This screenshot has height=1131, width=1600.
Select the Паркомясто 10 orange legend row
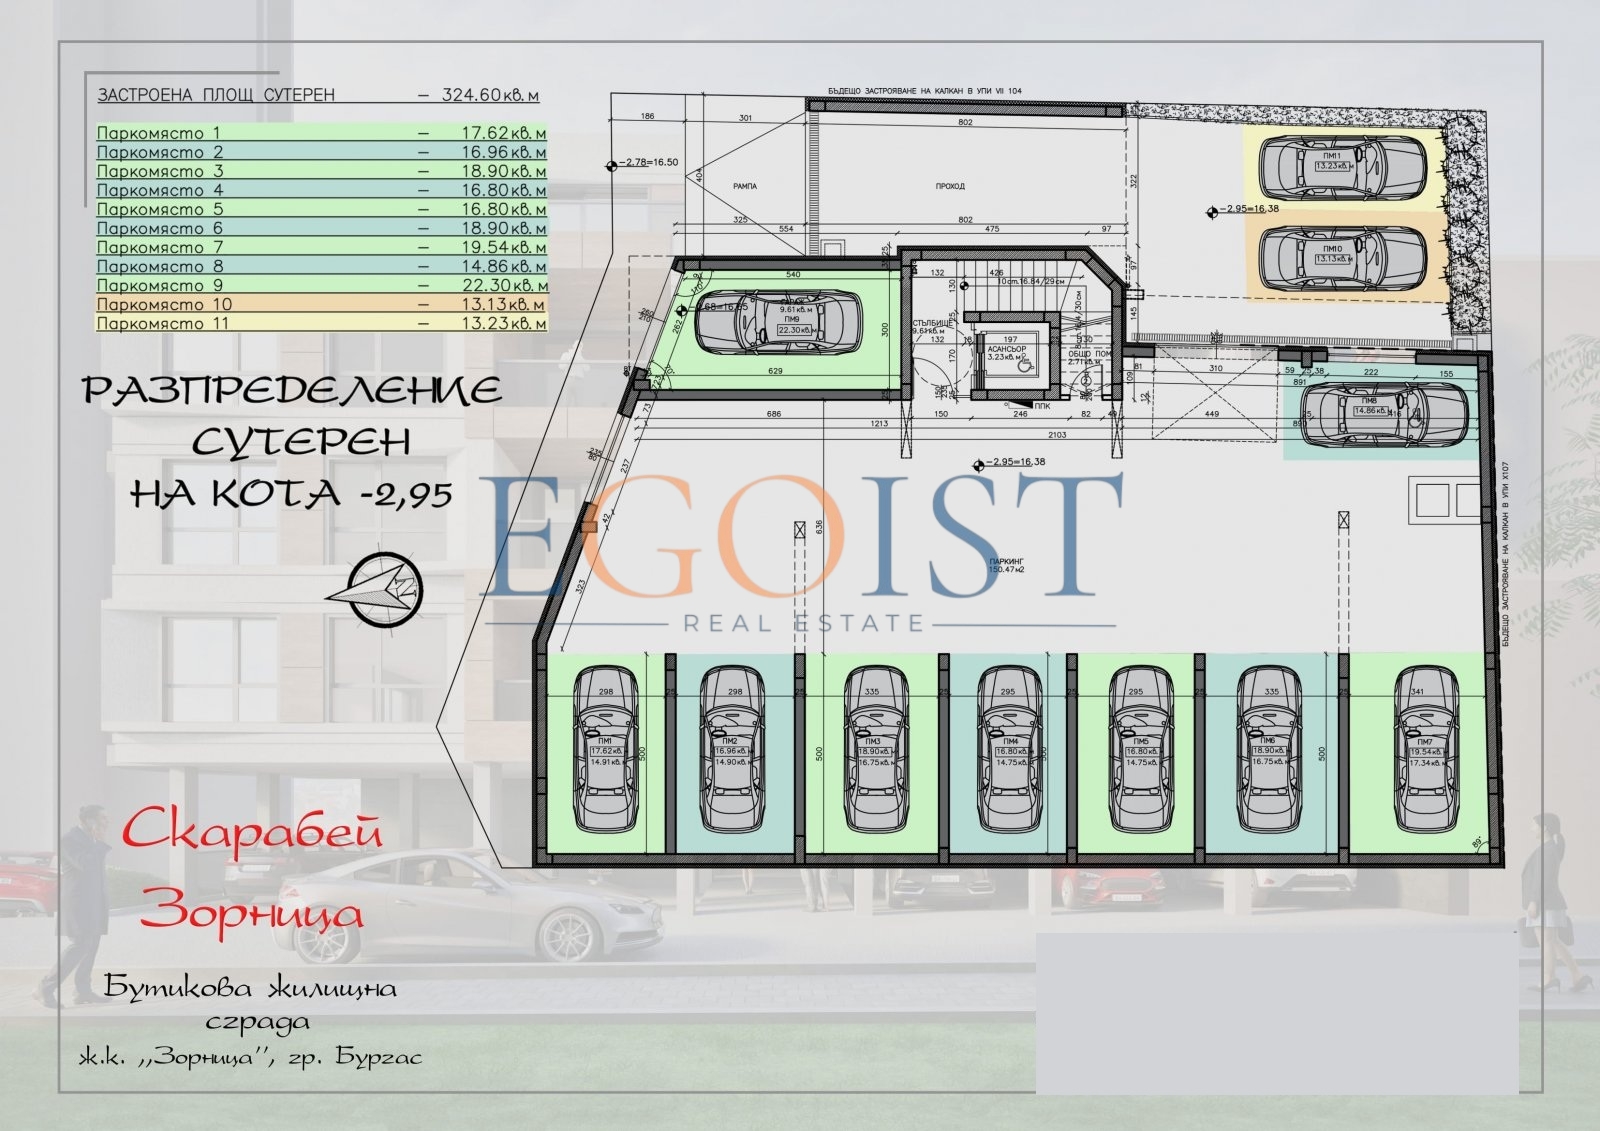pyautogui.click(x=321, y=304)
